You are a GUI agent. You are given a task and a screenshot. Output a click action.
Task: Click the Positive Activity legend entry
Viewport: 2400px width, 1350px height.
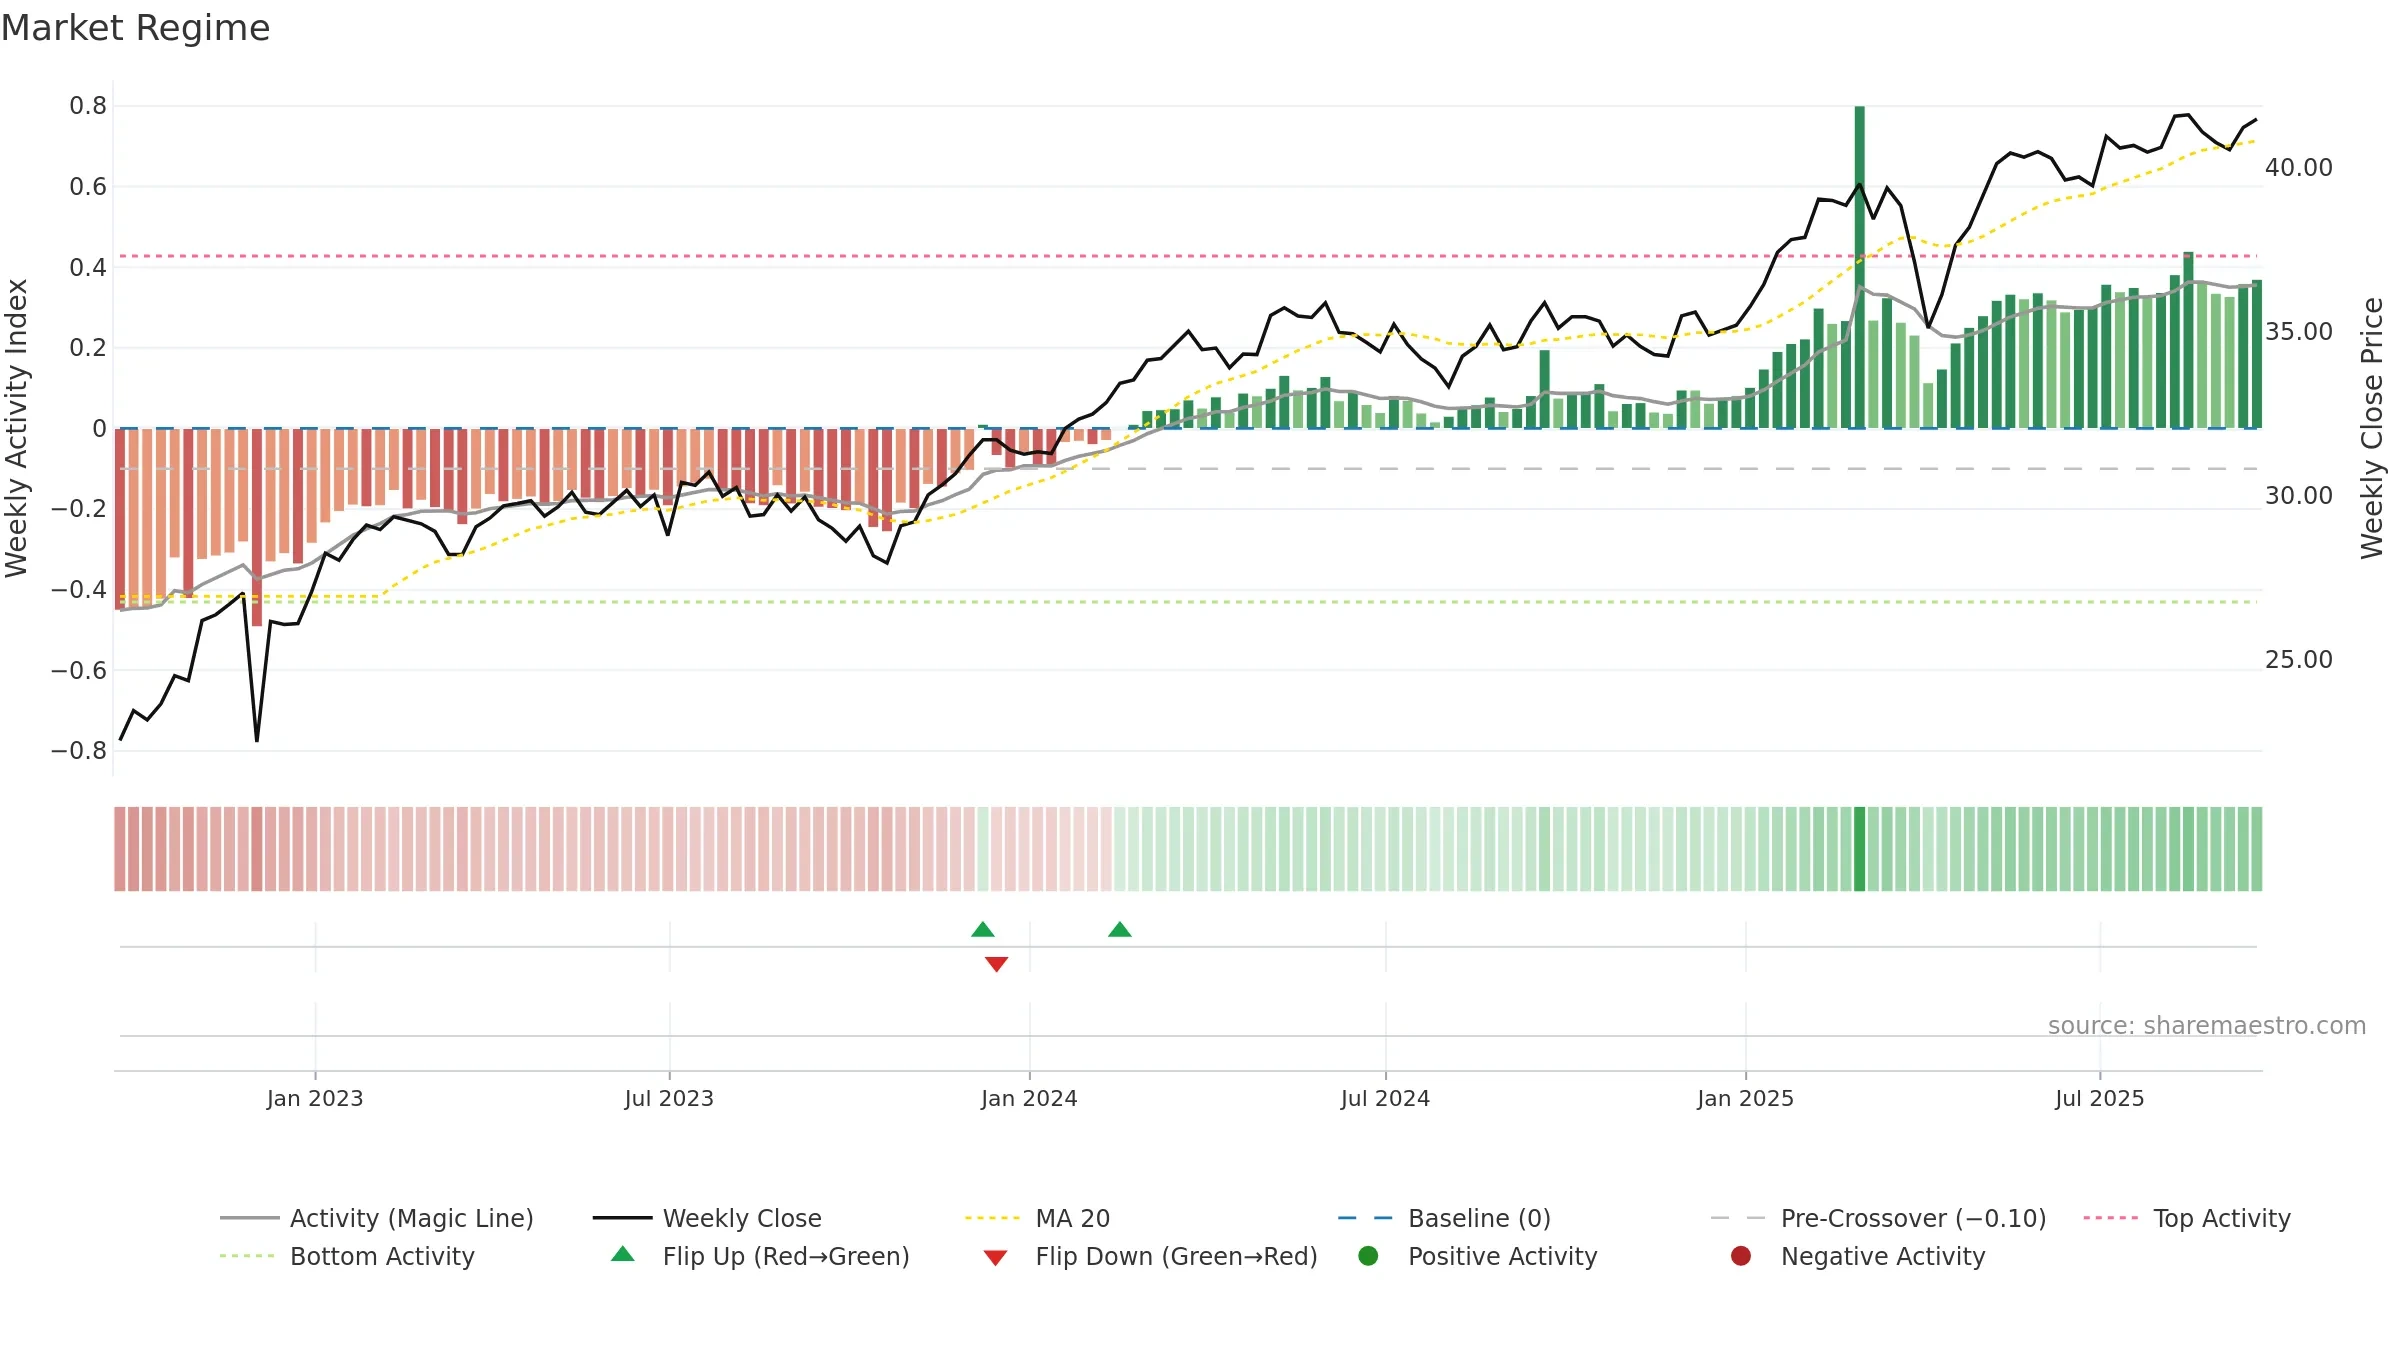tap(1478, 1256)
